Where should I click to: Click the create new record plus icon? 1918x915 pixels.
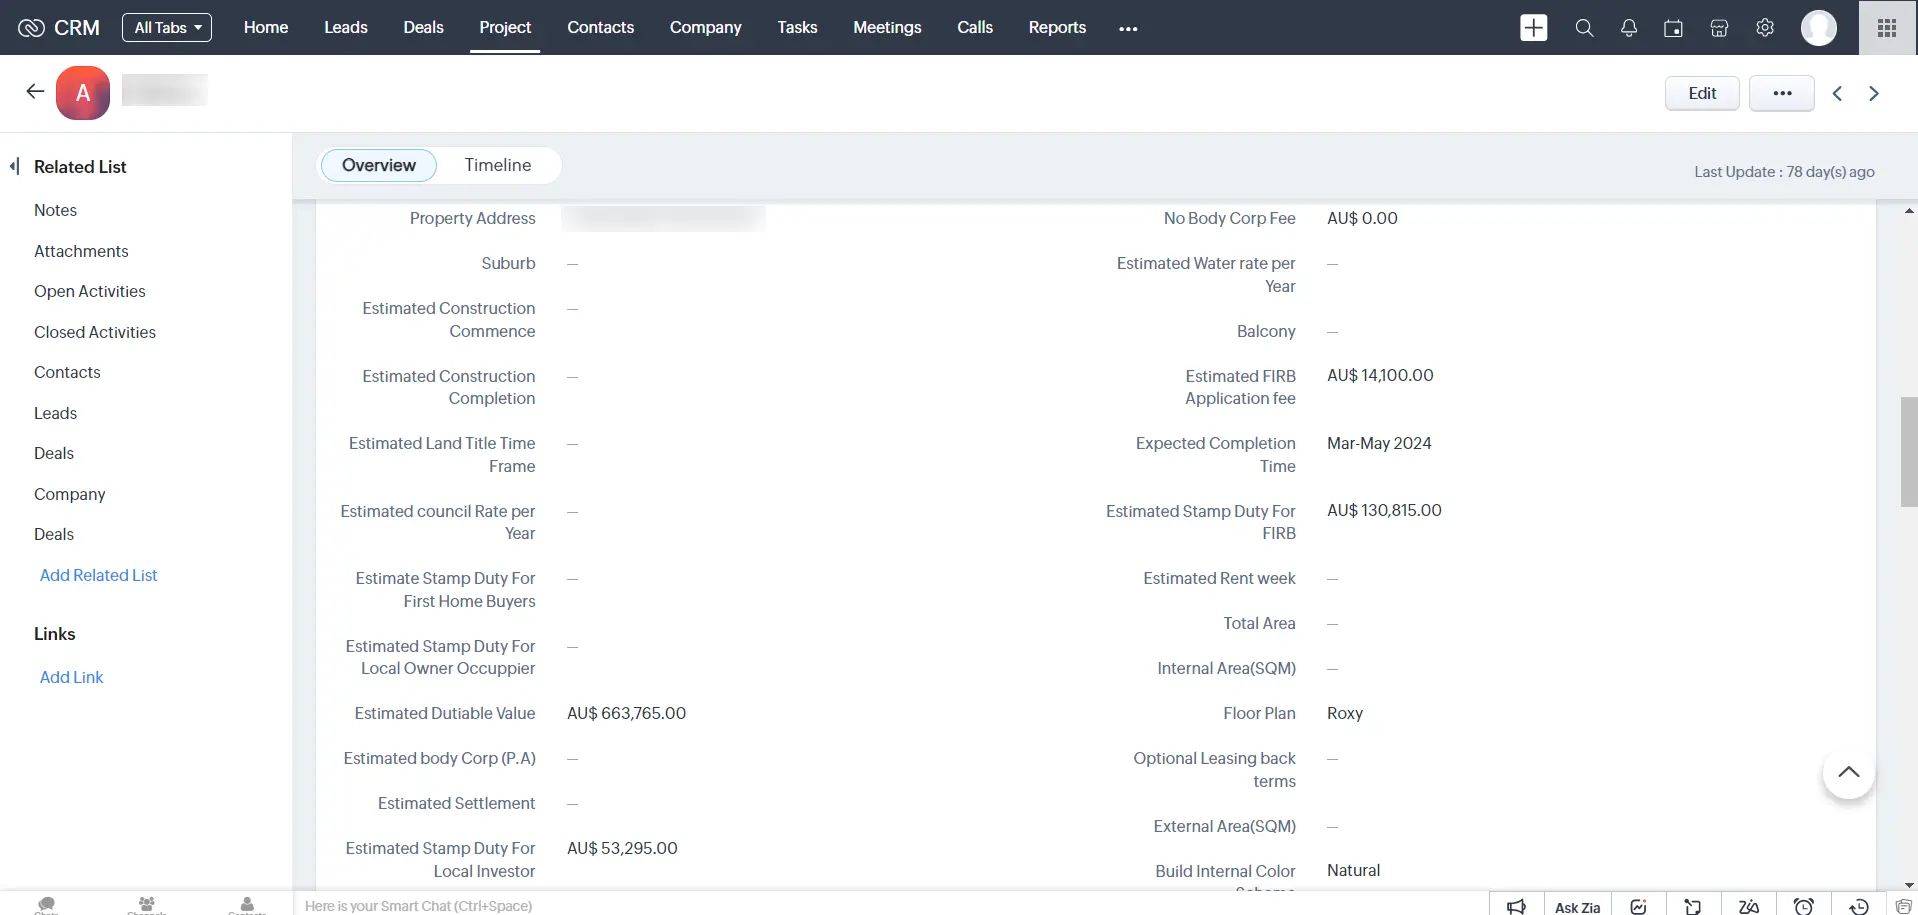[x=1534, y=27]
